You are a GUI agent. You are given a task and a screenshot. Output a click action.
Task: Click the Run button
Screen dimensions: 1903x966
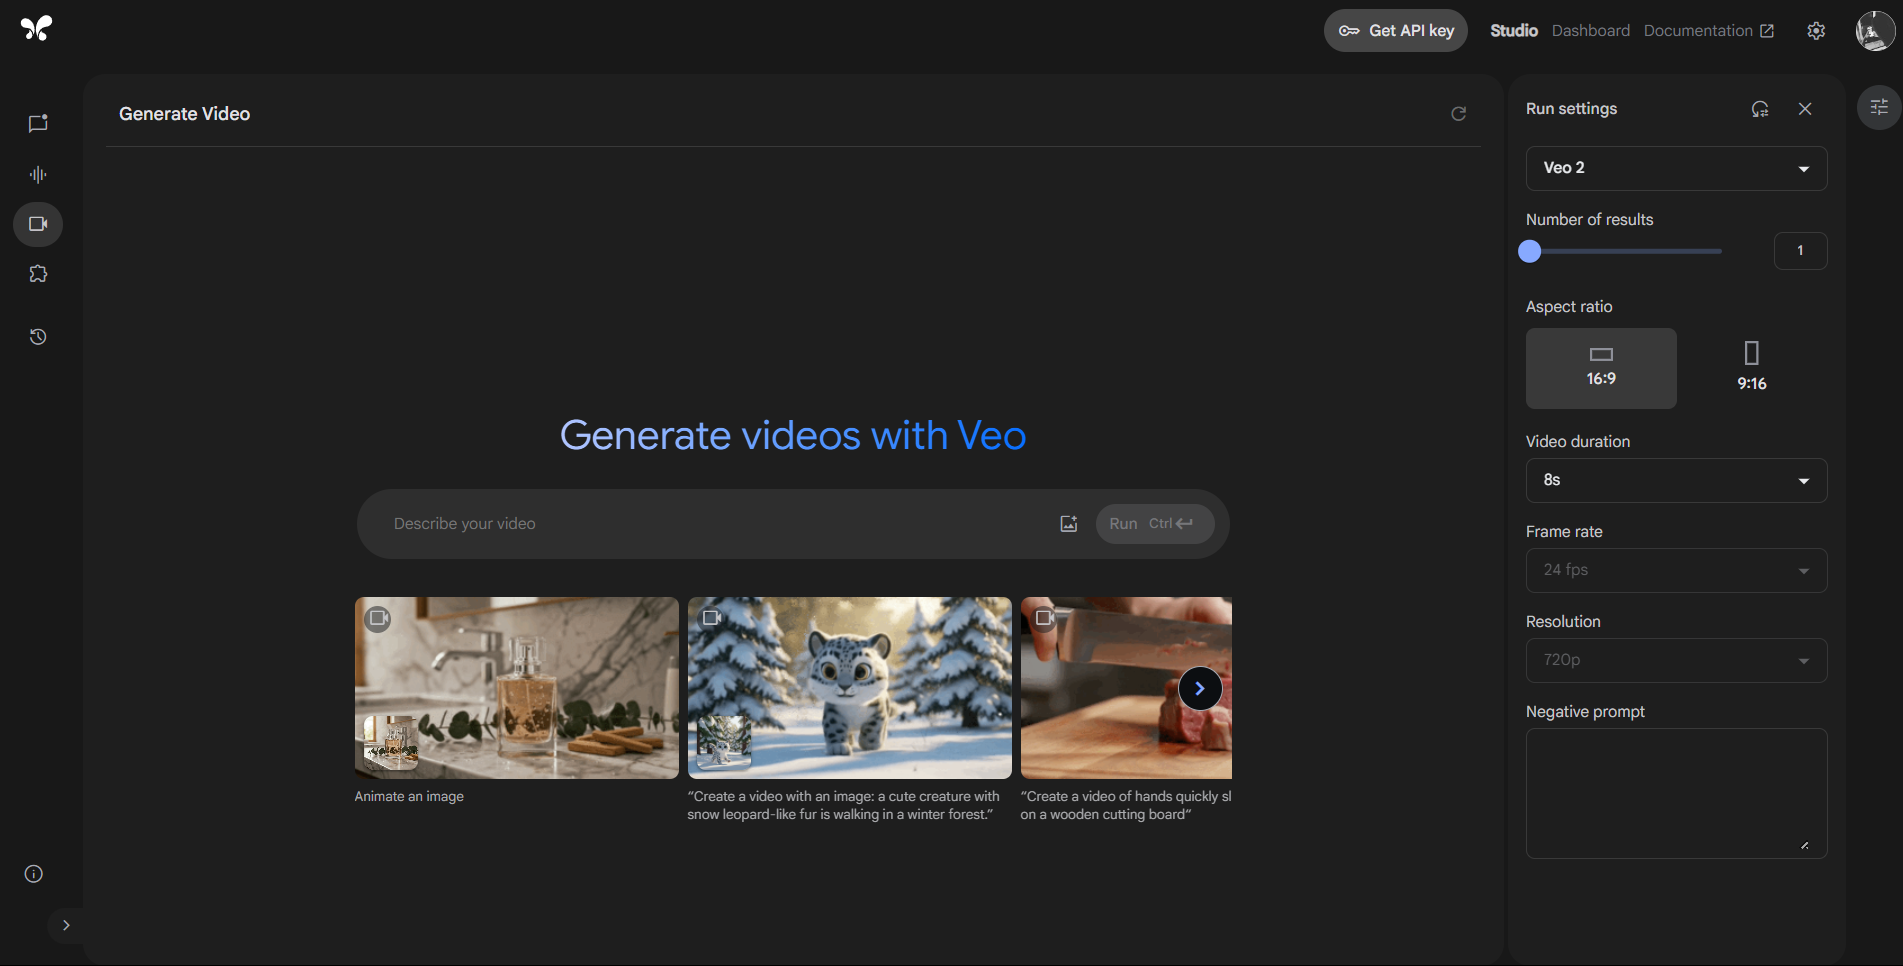(1155, 524)
